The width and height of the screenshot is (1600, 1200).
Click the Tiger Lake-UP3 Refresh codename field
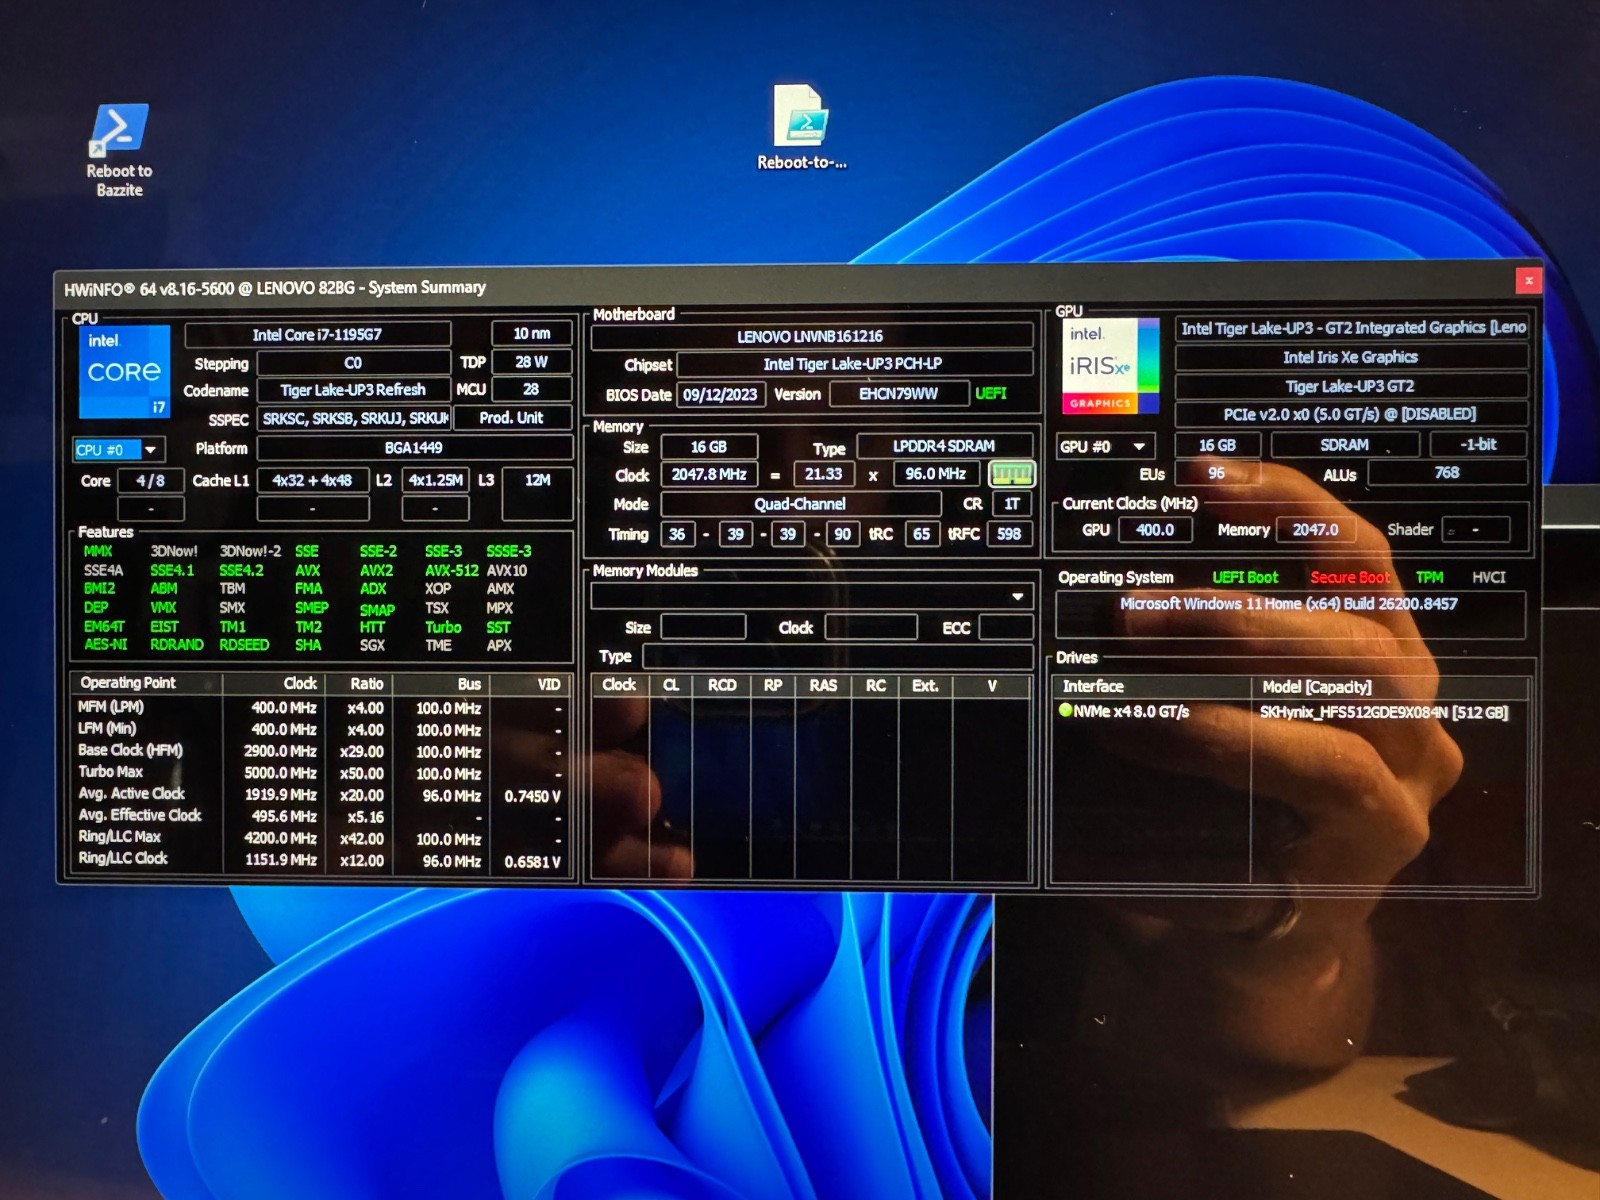point(353,390)
